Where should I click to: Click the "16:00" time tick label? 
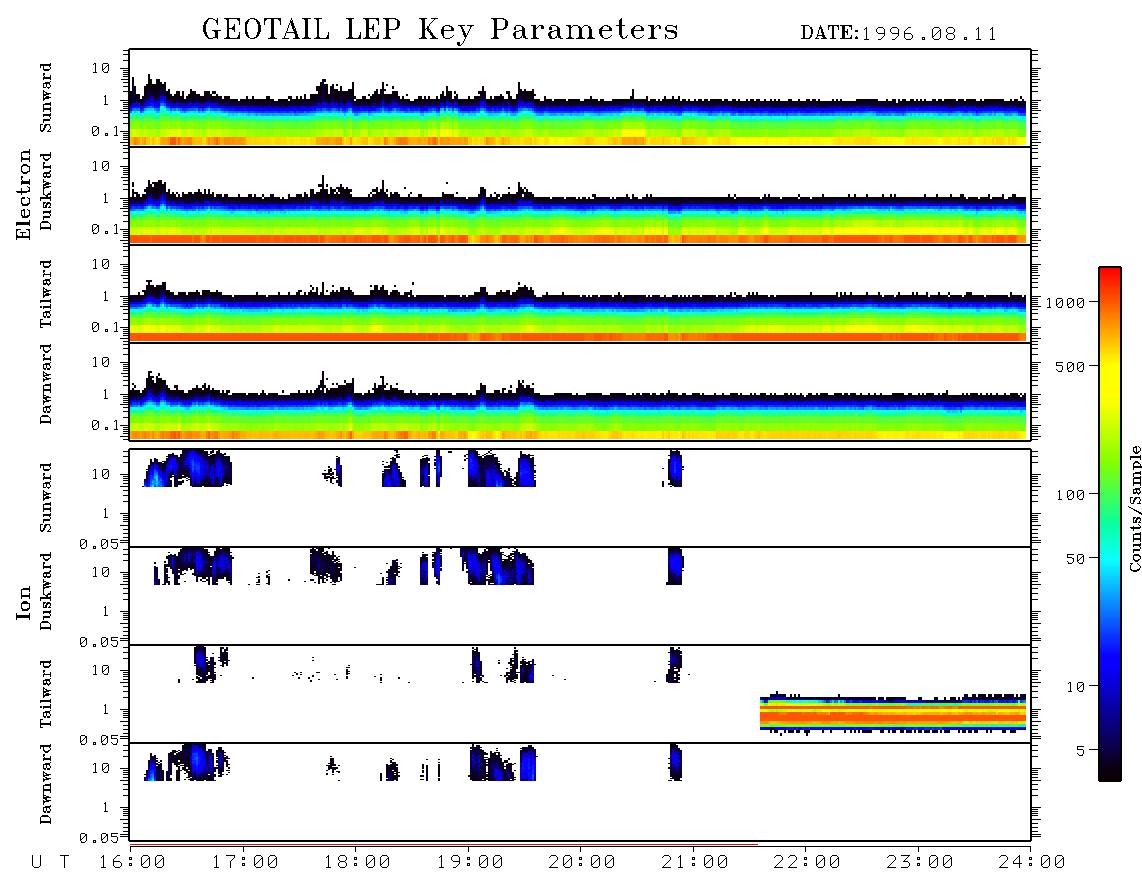click(x=132, y=863)
